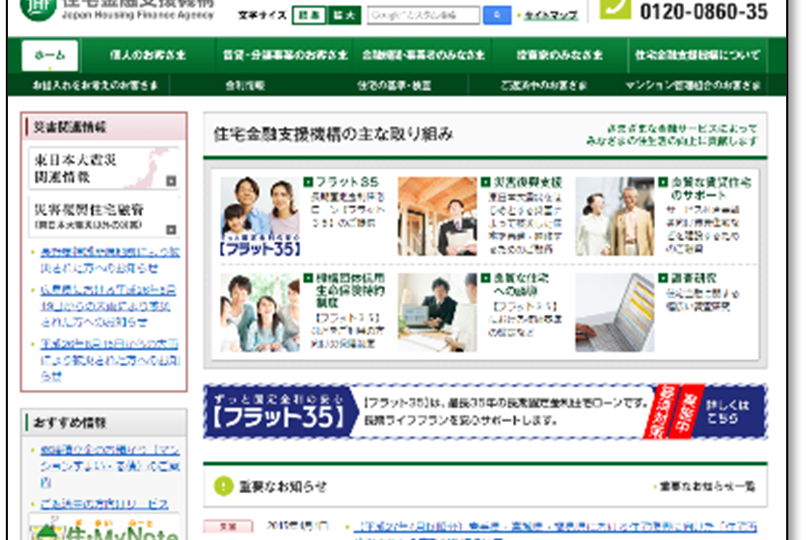
Task: Click the arrow icon on 東日本大震災 banner
Action: pos(171,181)
